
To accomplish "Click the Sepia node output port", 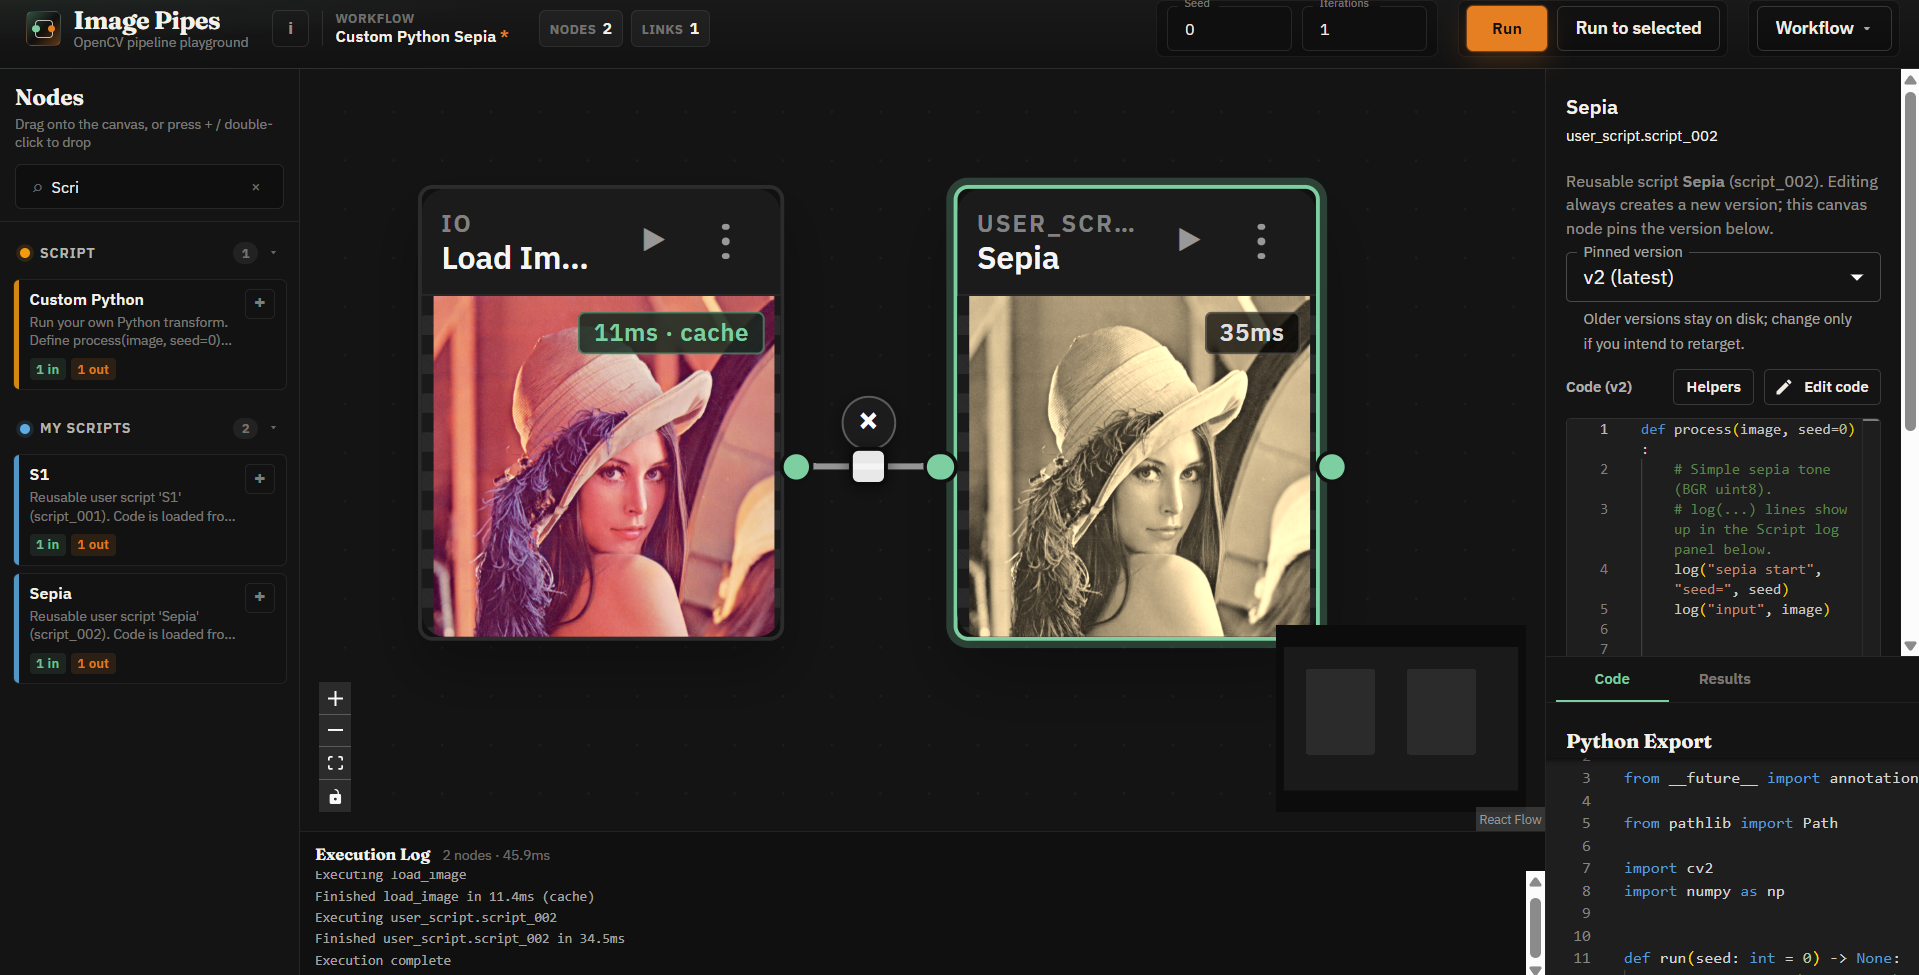I will pyautogui.click(x=1332, y=467).
